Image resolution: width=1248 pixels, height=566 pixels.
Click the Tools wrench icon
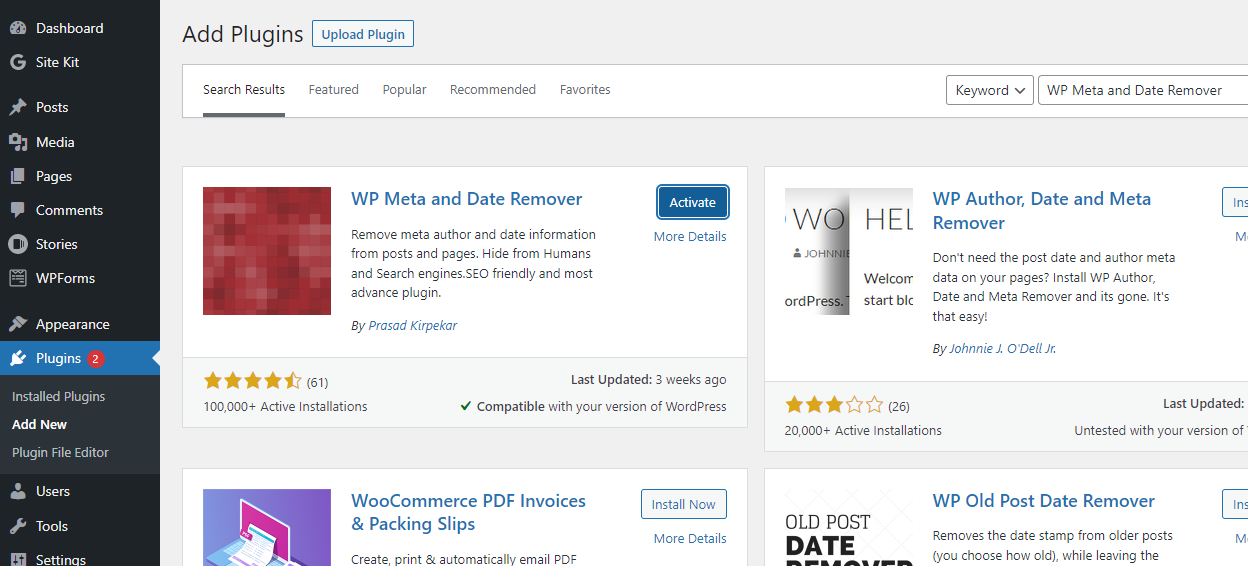pyautogui.click(x=18, y=526)
